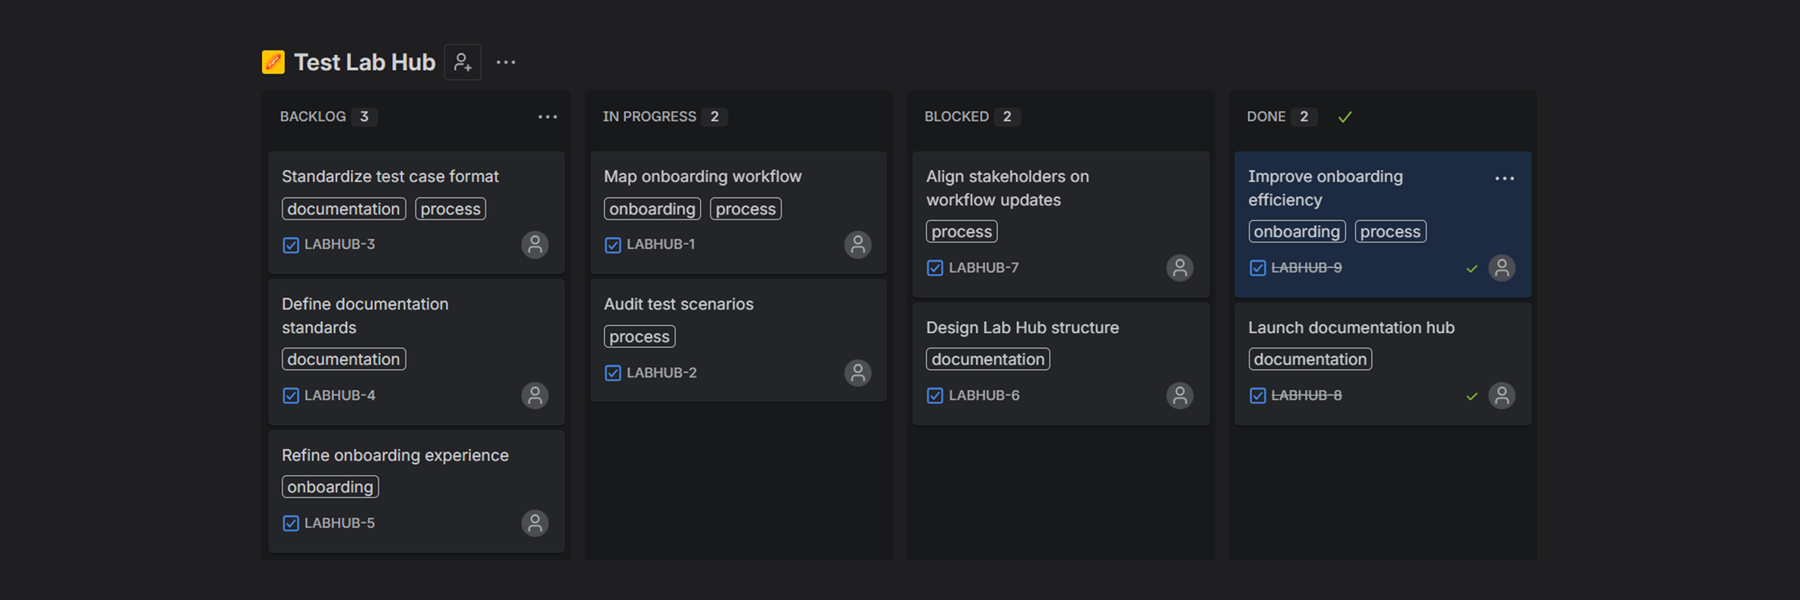Click the In Progress column header
The width and height of the screenshot is (1800, 600).
coord(649,117)
